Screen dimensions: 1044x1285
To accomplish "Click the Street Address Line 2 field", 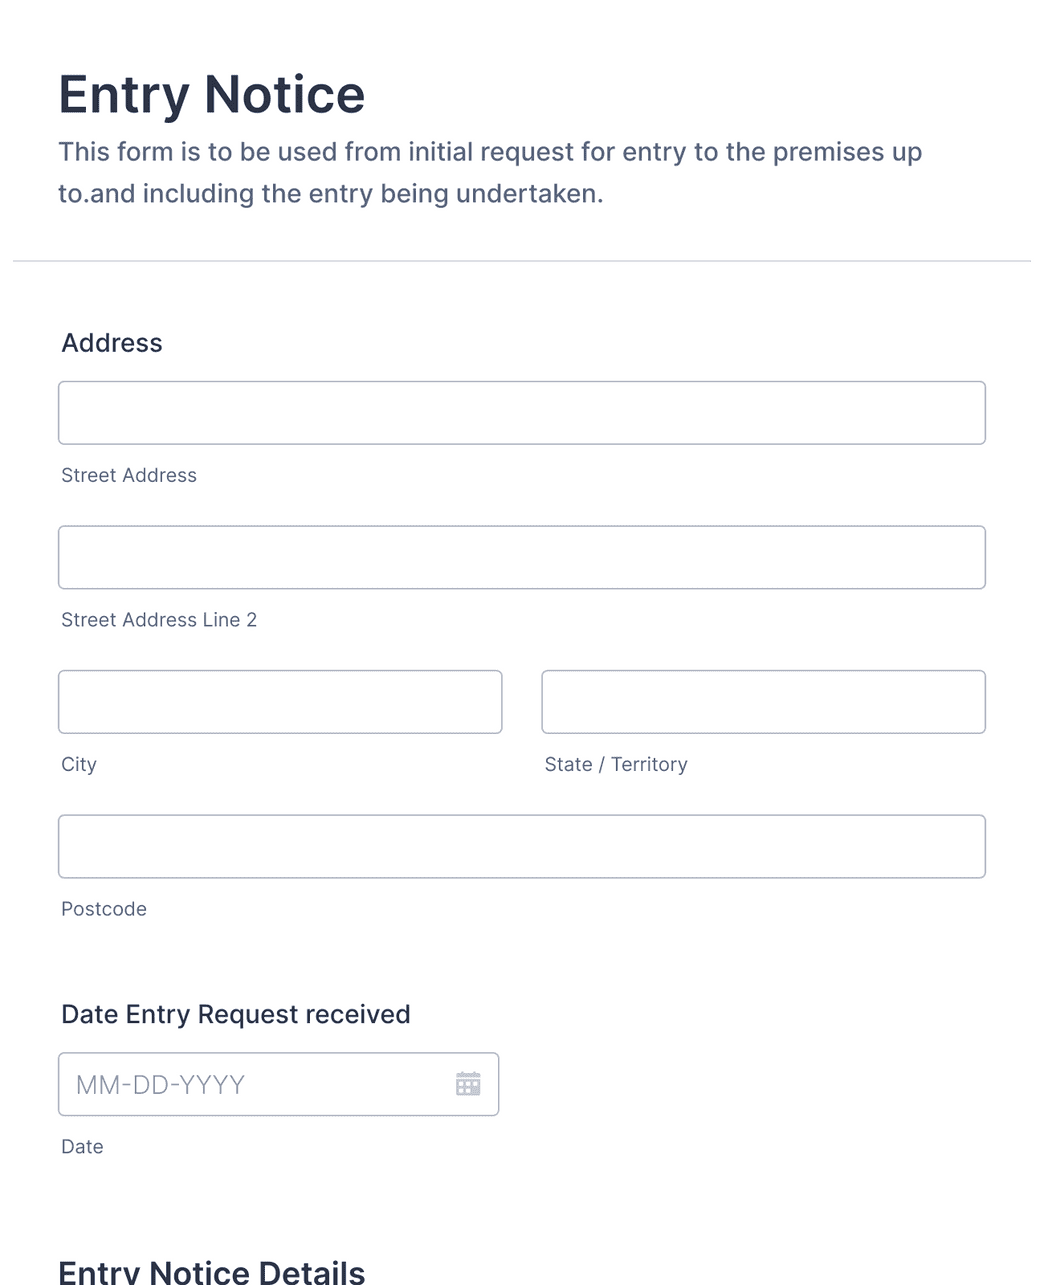I will click(522, 557).
